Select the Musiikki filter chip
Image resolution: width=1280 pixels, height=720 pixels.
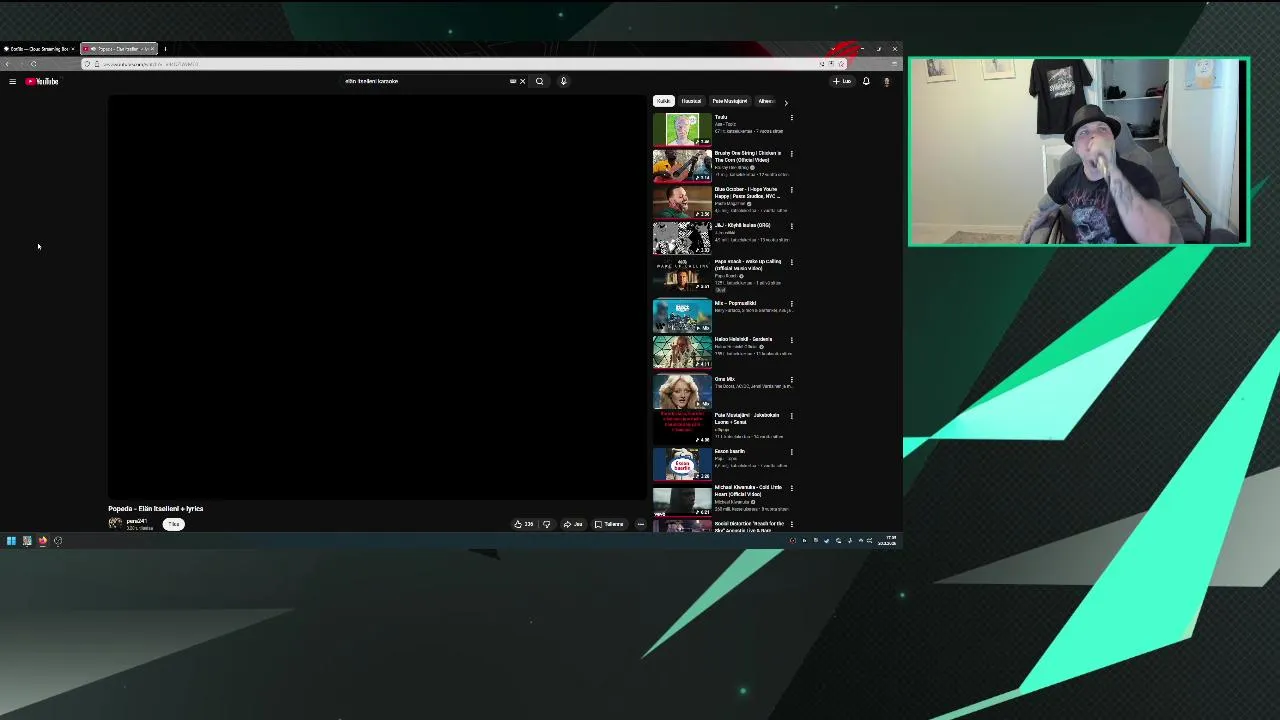(691, 101)
